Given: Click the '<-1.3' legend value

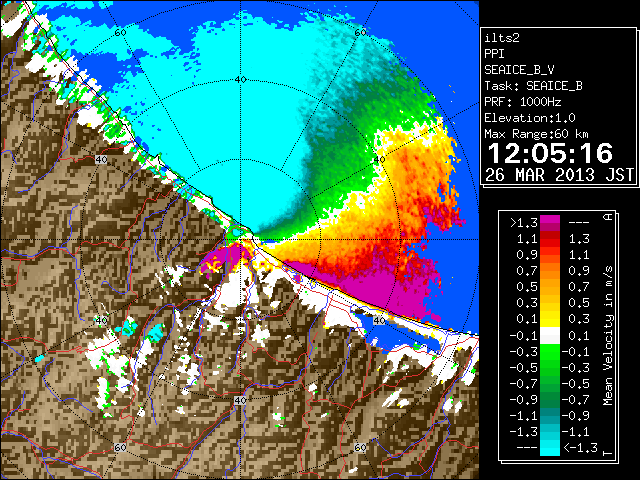Looking at the screenshot, I should tap(580, 448).
